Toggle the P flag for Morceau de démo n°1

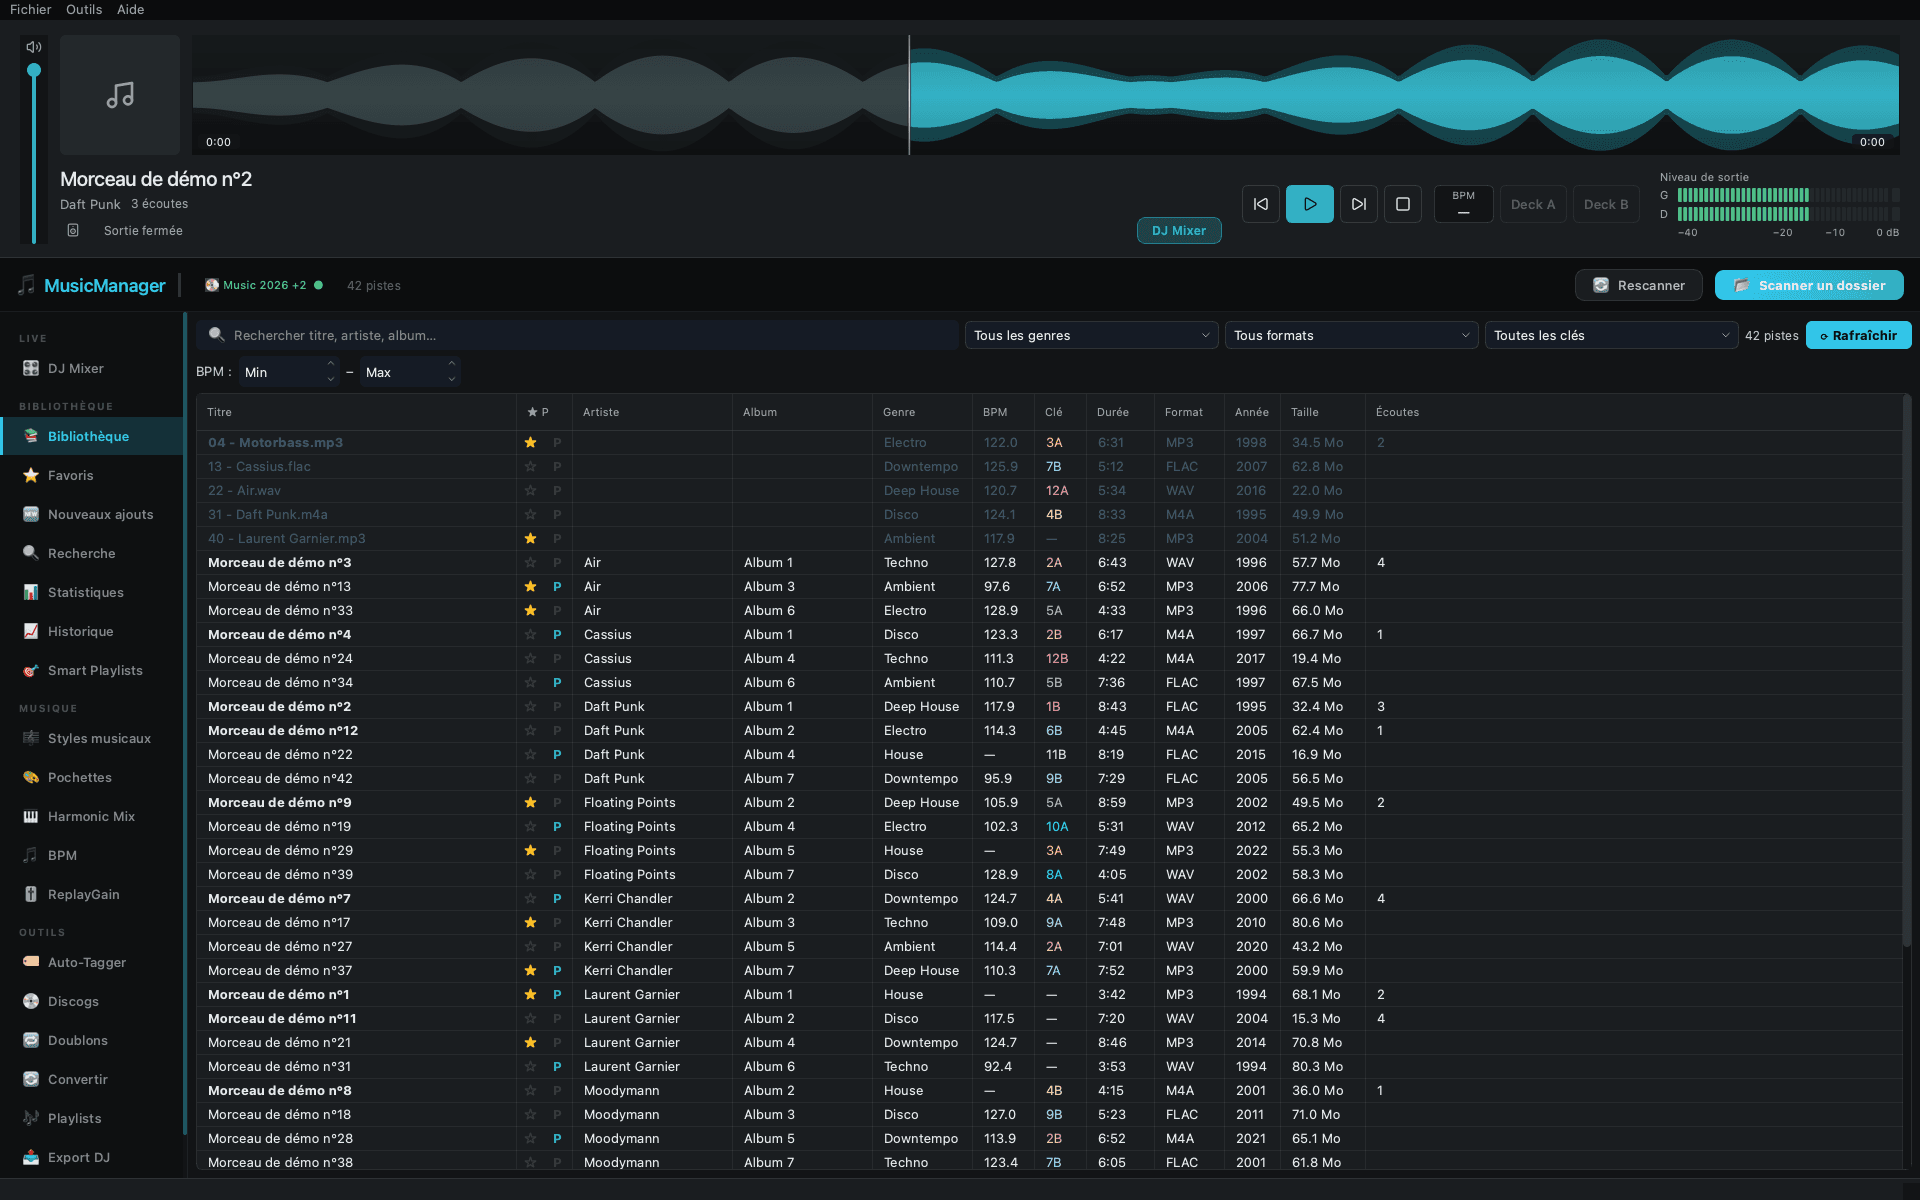tap(557, 994)
